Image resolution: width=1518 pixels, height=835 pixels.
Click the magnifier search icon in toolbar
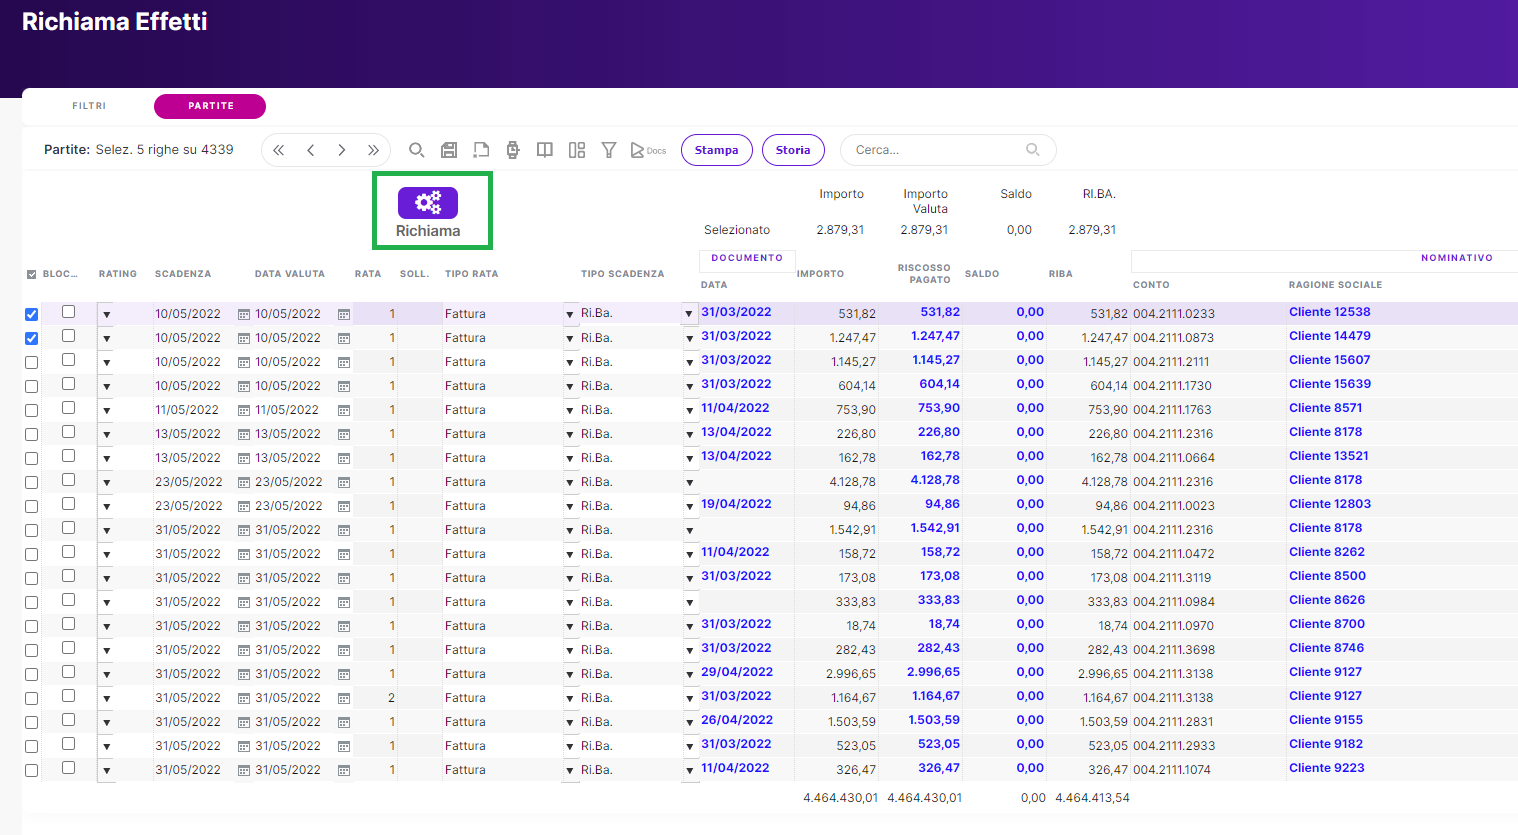pos(417,150)
